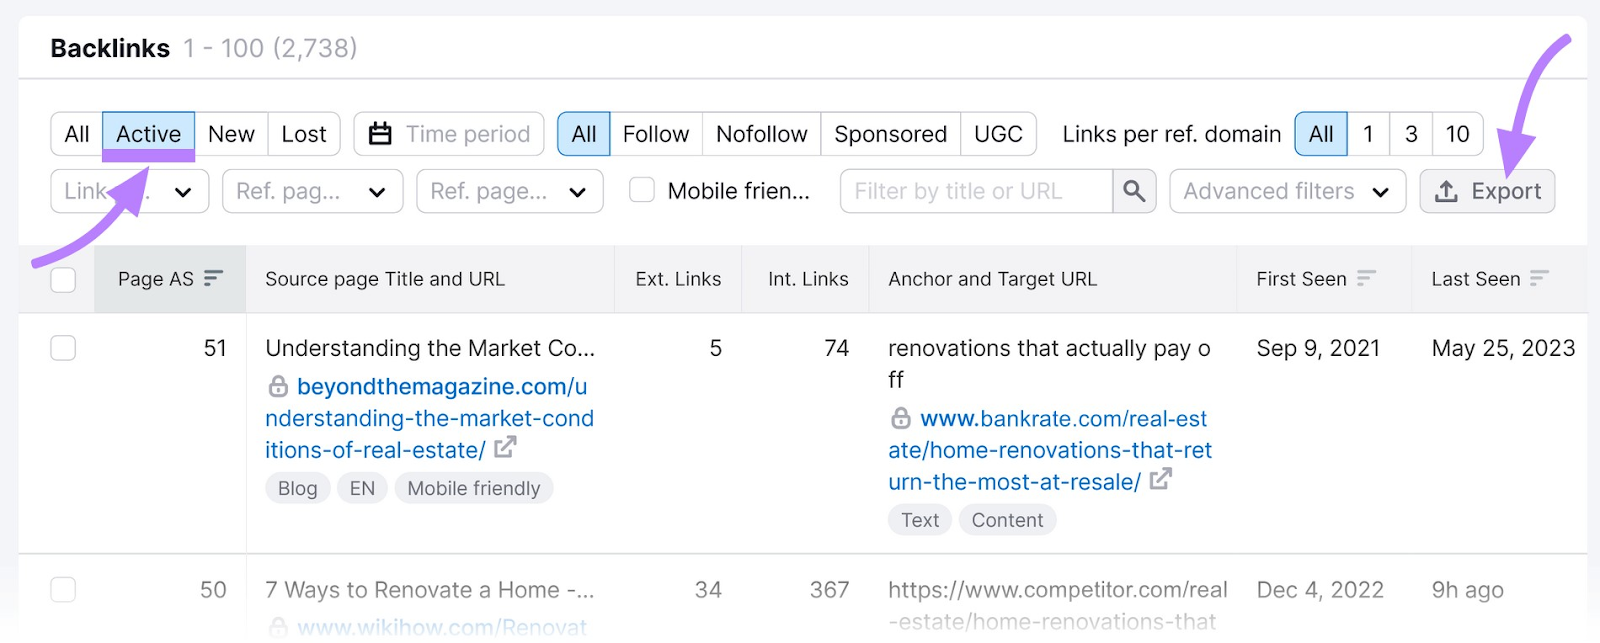Screen dimensions: 1600x643
Task: Select the checkbox for the first backlink row
Action: pyautogui.click(x=62, y=348)
